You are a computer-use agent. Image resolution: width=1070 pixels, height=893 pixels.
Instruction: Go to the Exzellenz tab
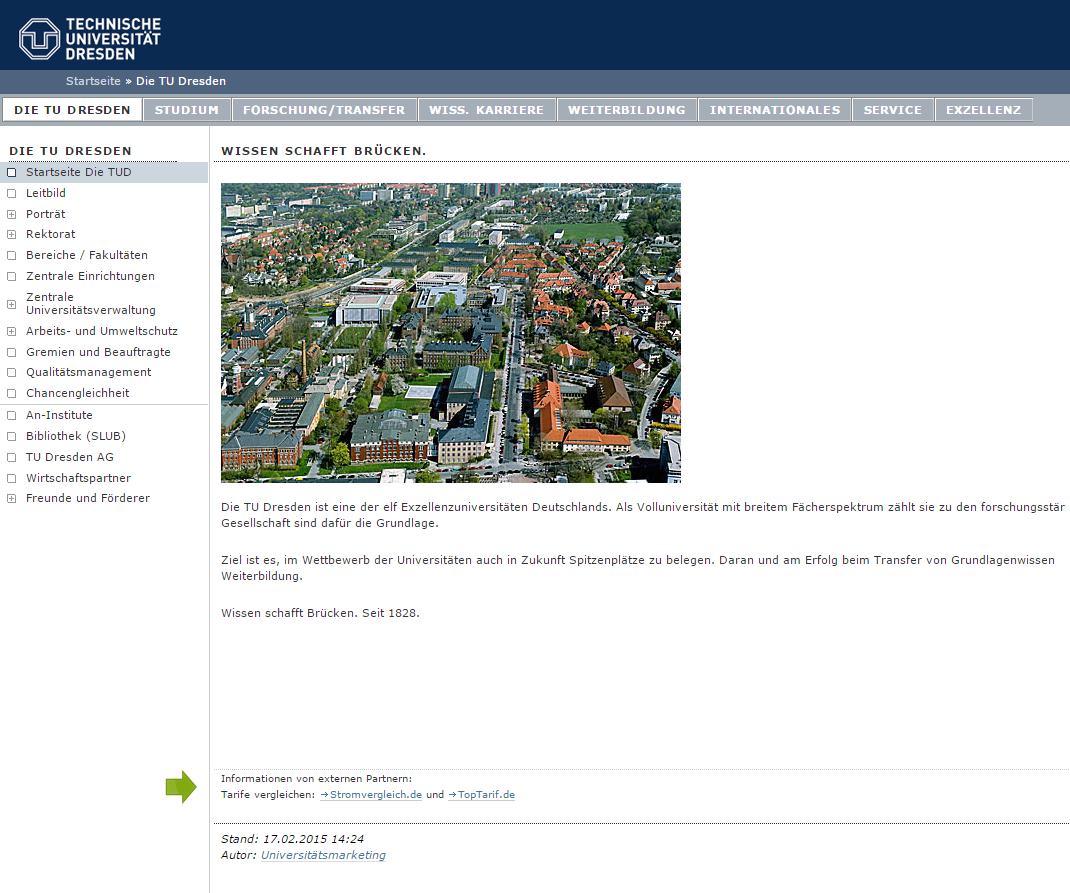(983, 110)
